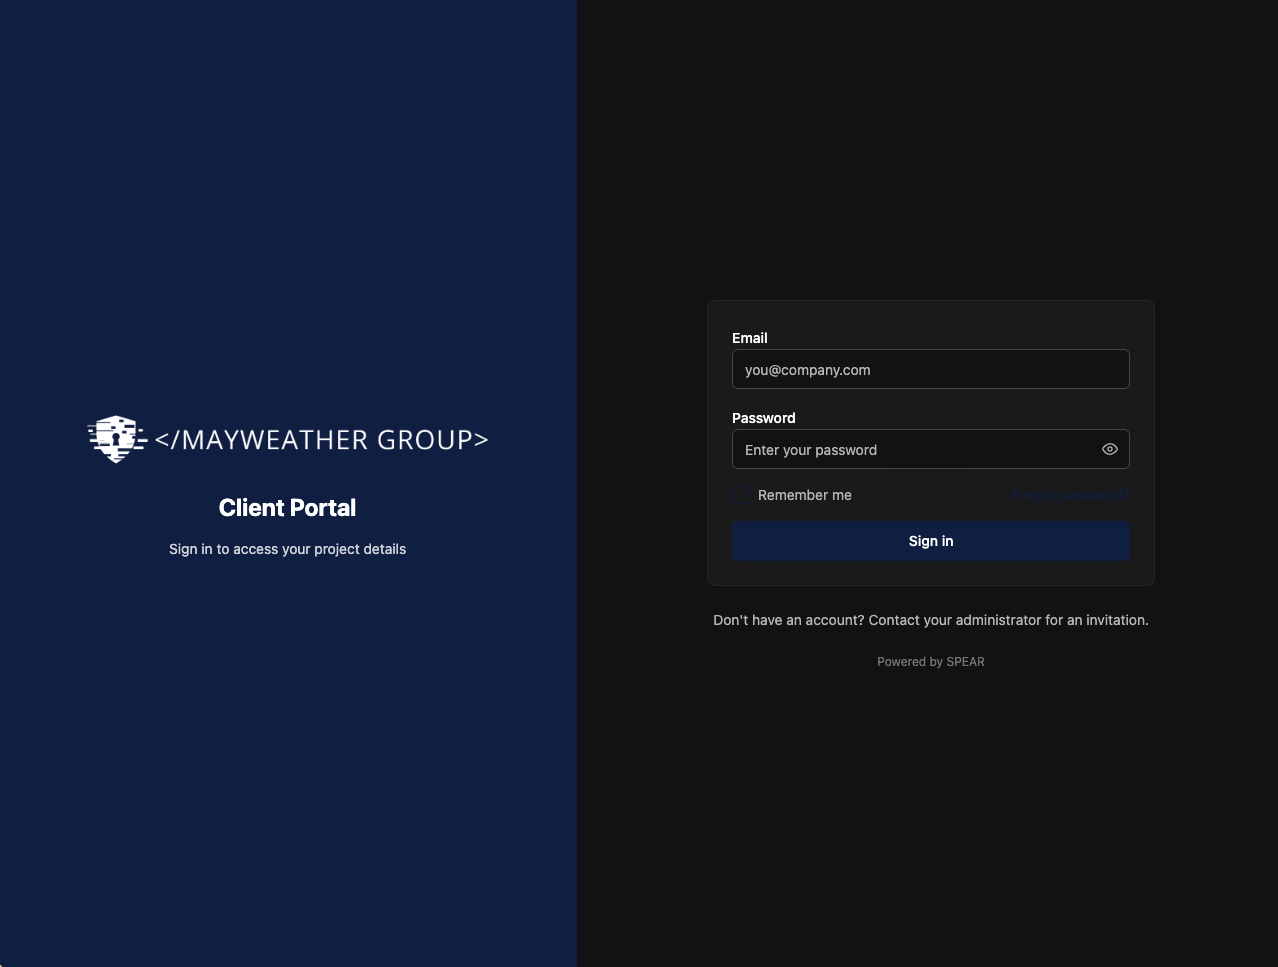Click the keyhole emblem inside the shield
The width and height of the screenshot is (1278, 967).
point(116,442)
